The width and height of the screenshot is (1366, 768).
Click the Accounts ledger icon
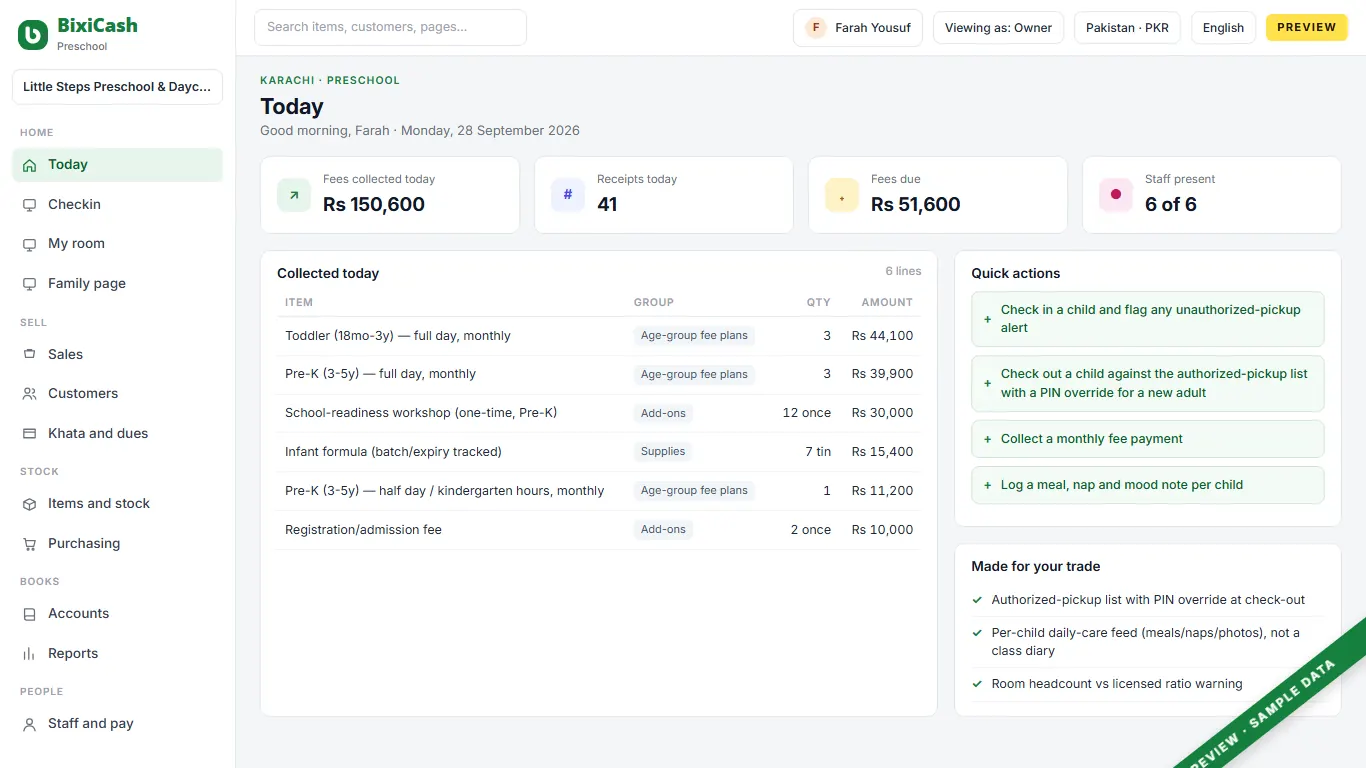coord(29,614)
